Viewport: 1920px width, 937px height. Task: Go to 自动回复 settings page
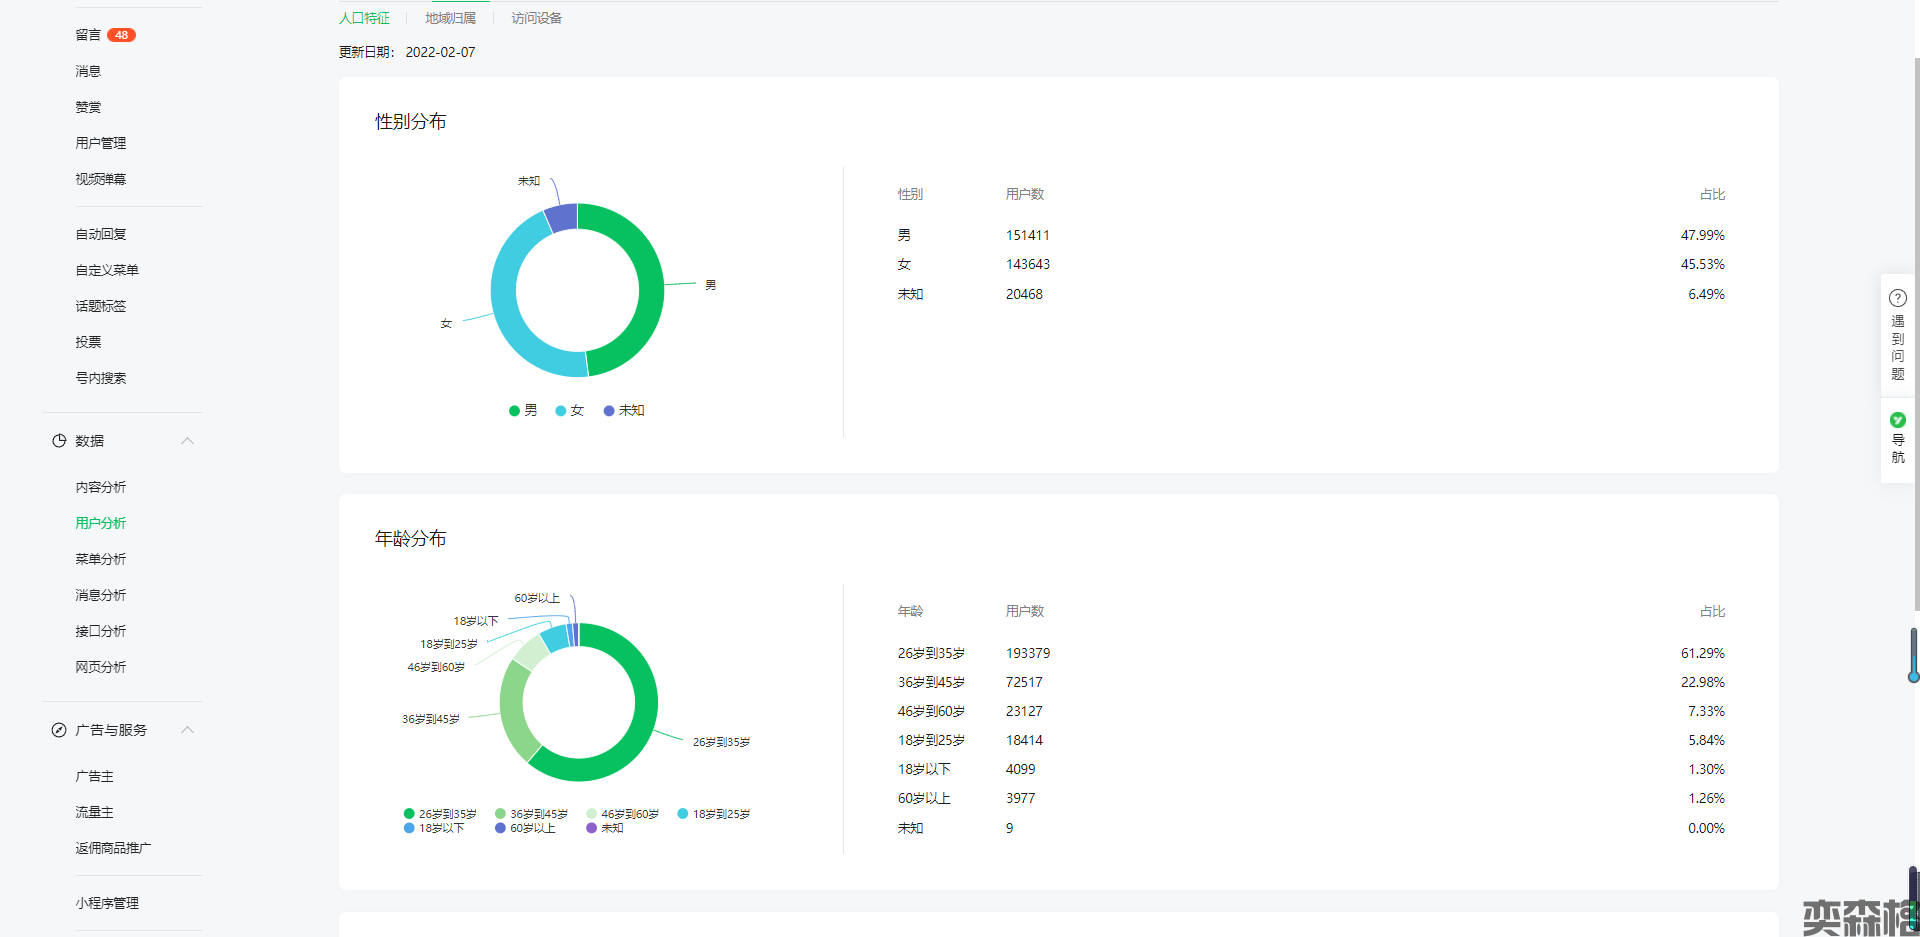pyautogui.click(x=101, y=234)
